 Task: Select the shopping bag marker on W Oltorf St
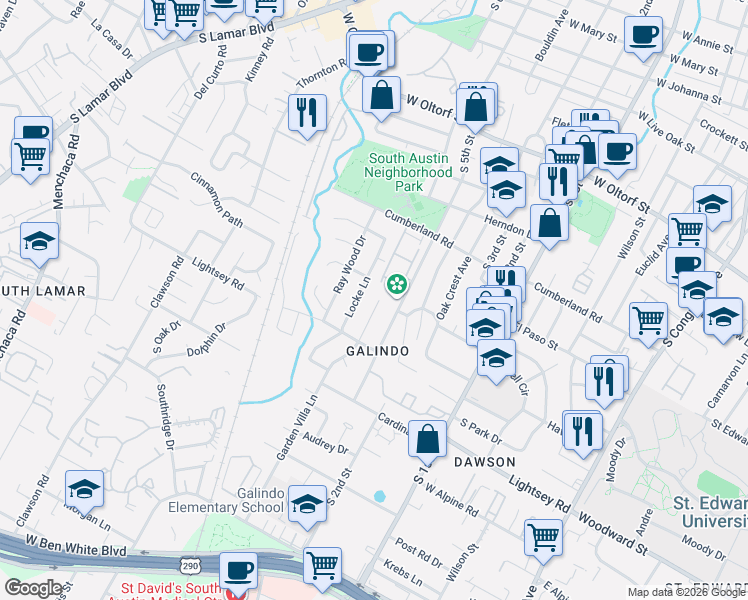coord(381,96)
